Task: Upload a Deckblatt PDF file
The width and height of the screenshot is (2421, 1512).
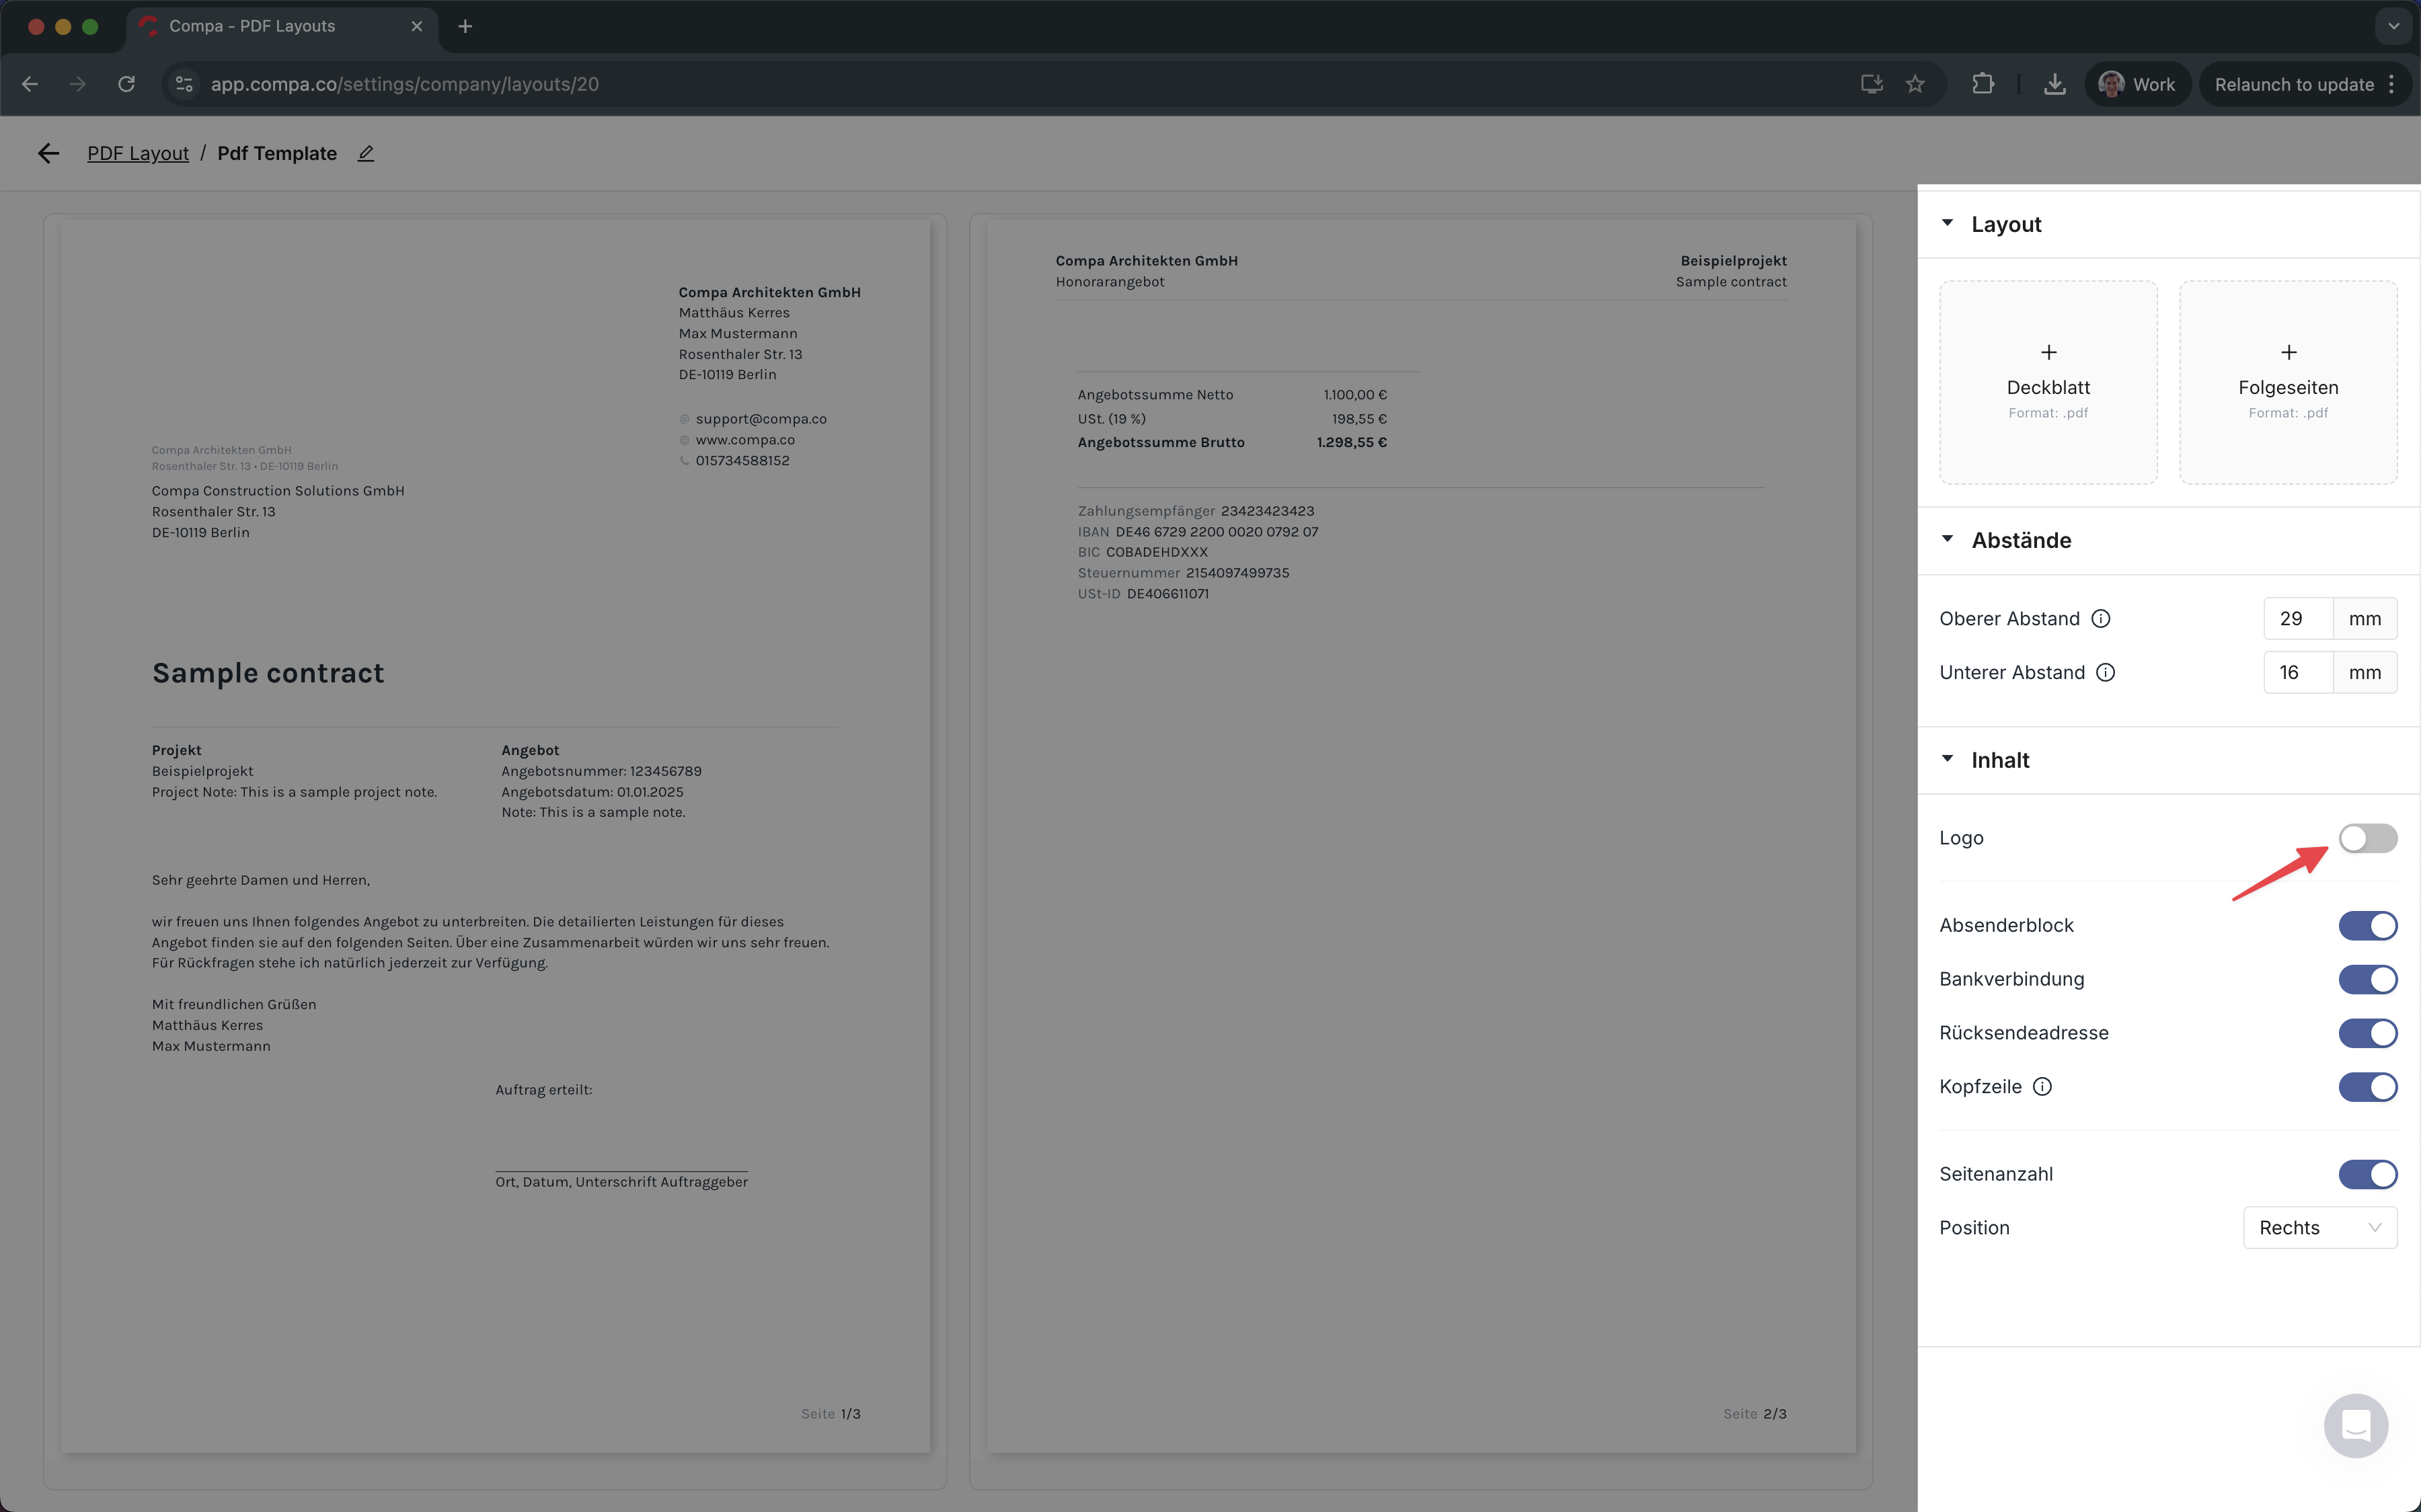Action: coord(2047,382)
